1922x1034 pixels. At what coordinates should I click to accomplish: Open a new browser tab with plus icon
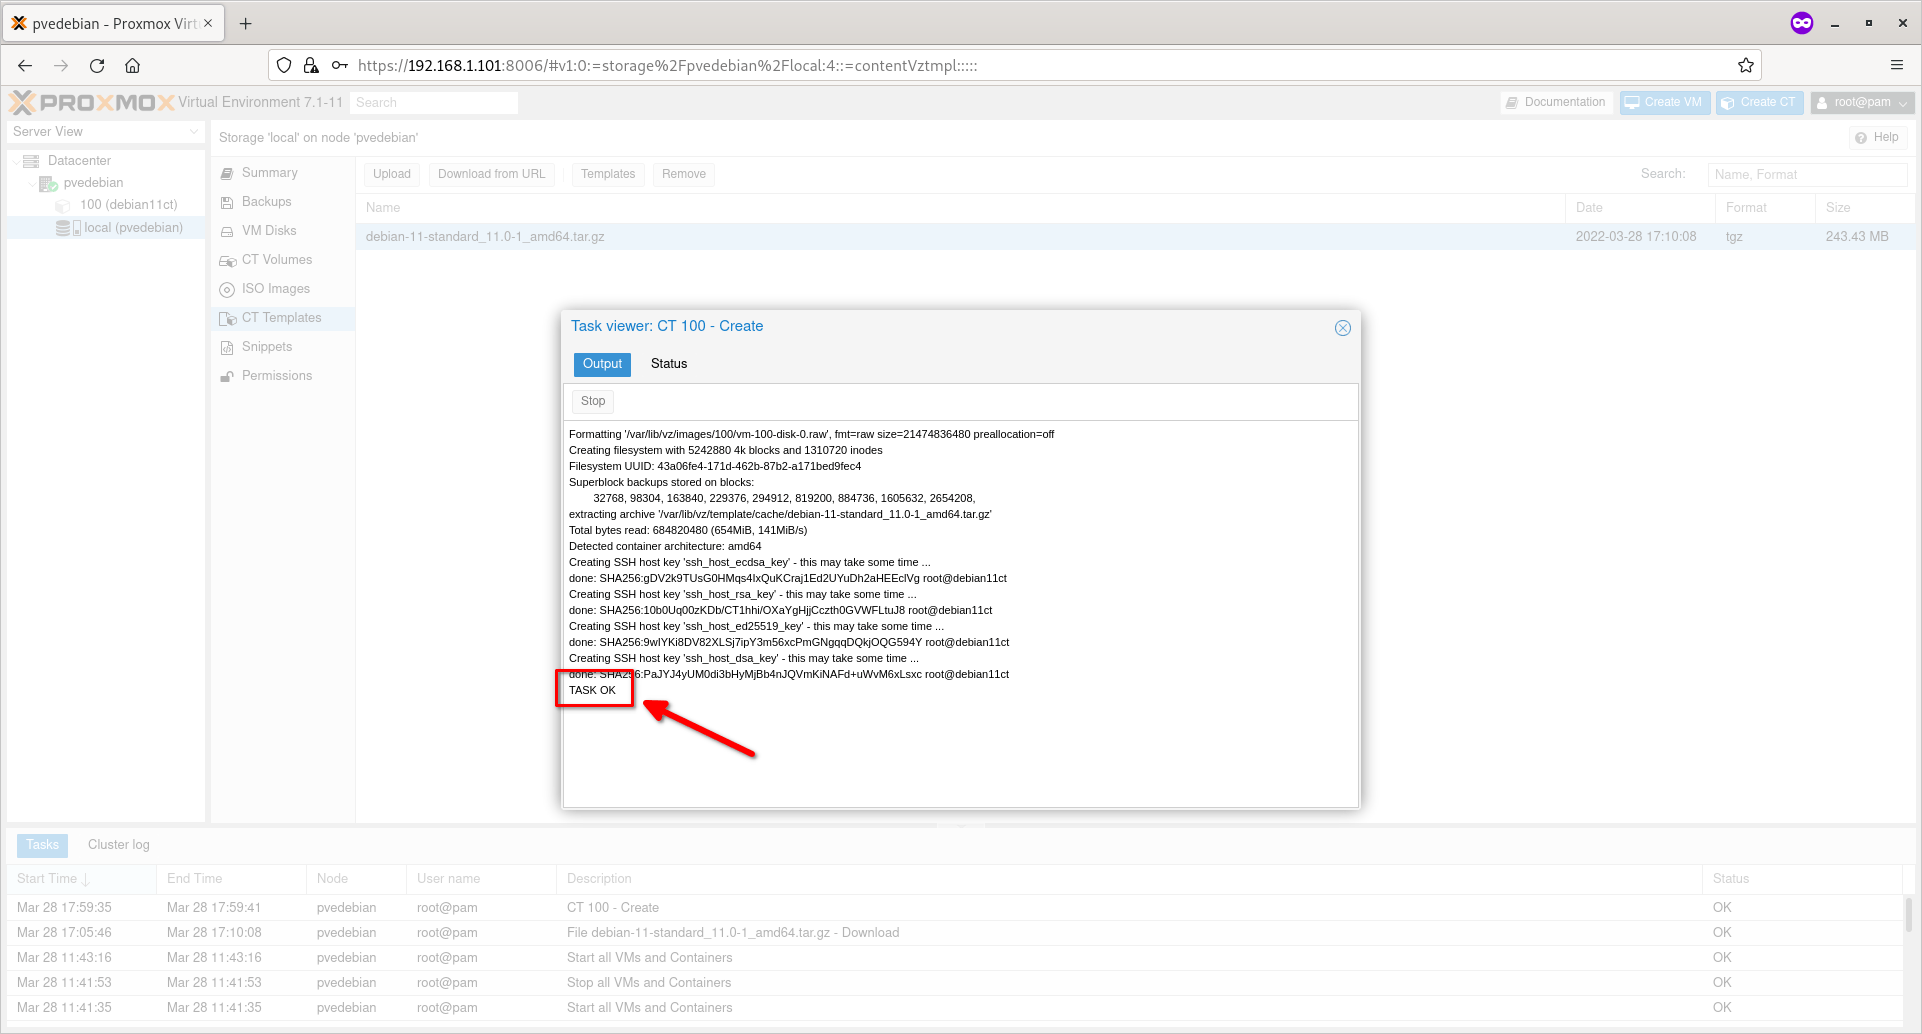(x=246, y=23)
